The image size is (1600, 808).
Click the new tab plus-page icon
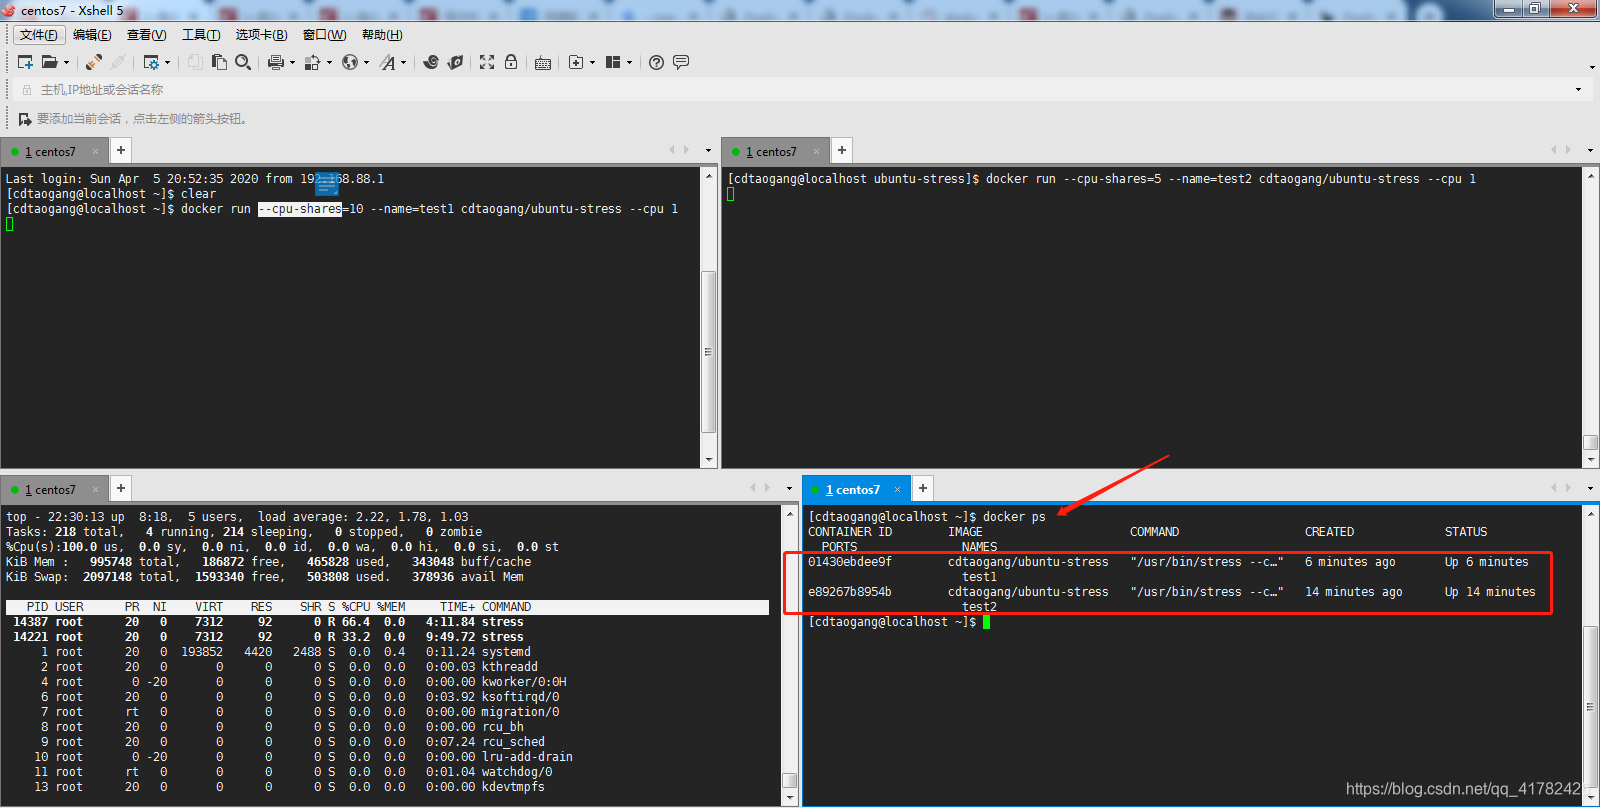(x=576, y=62)
